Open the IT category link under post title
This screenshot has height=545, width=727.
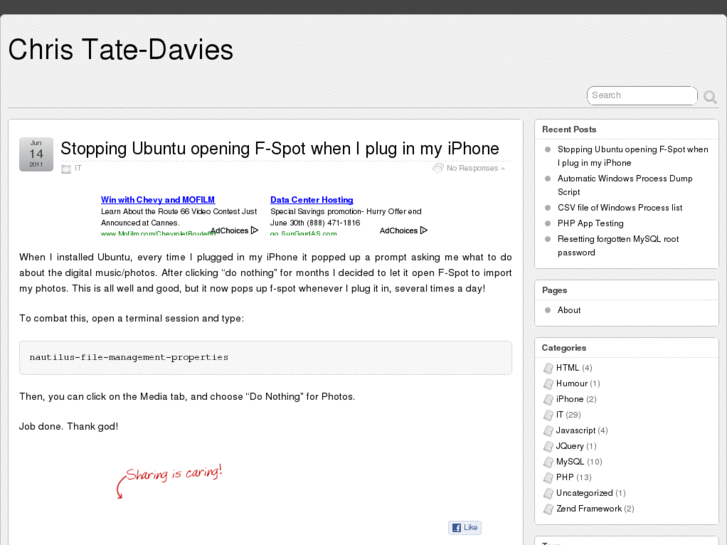point(78,168)
